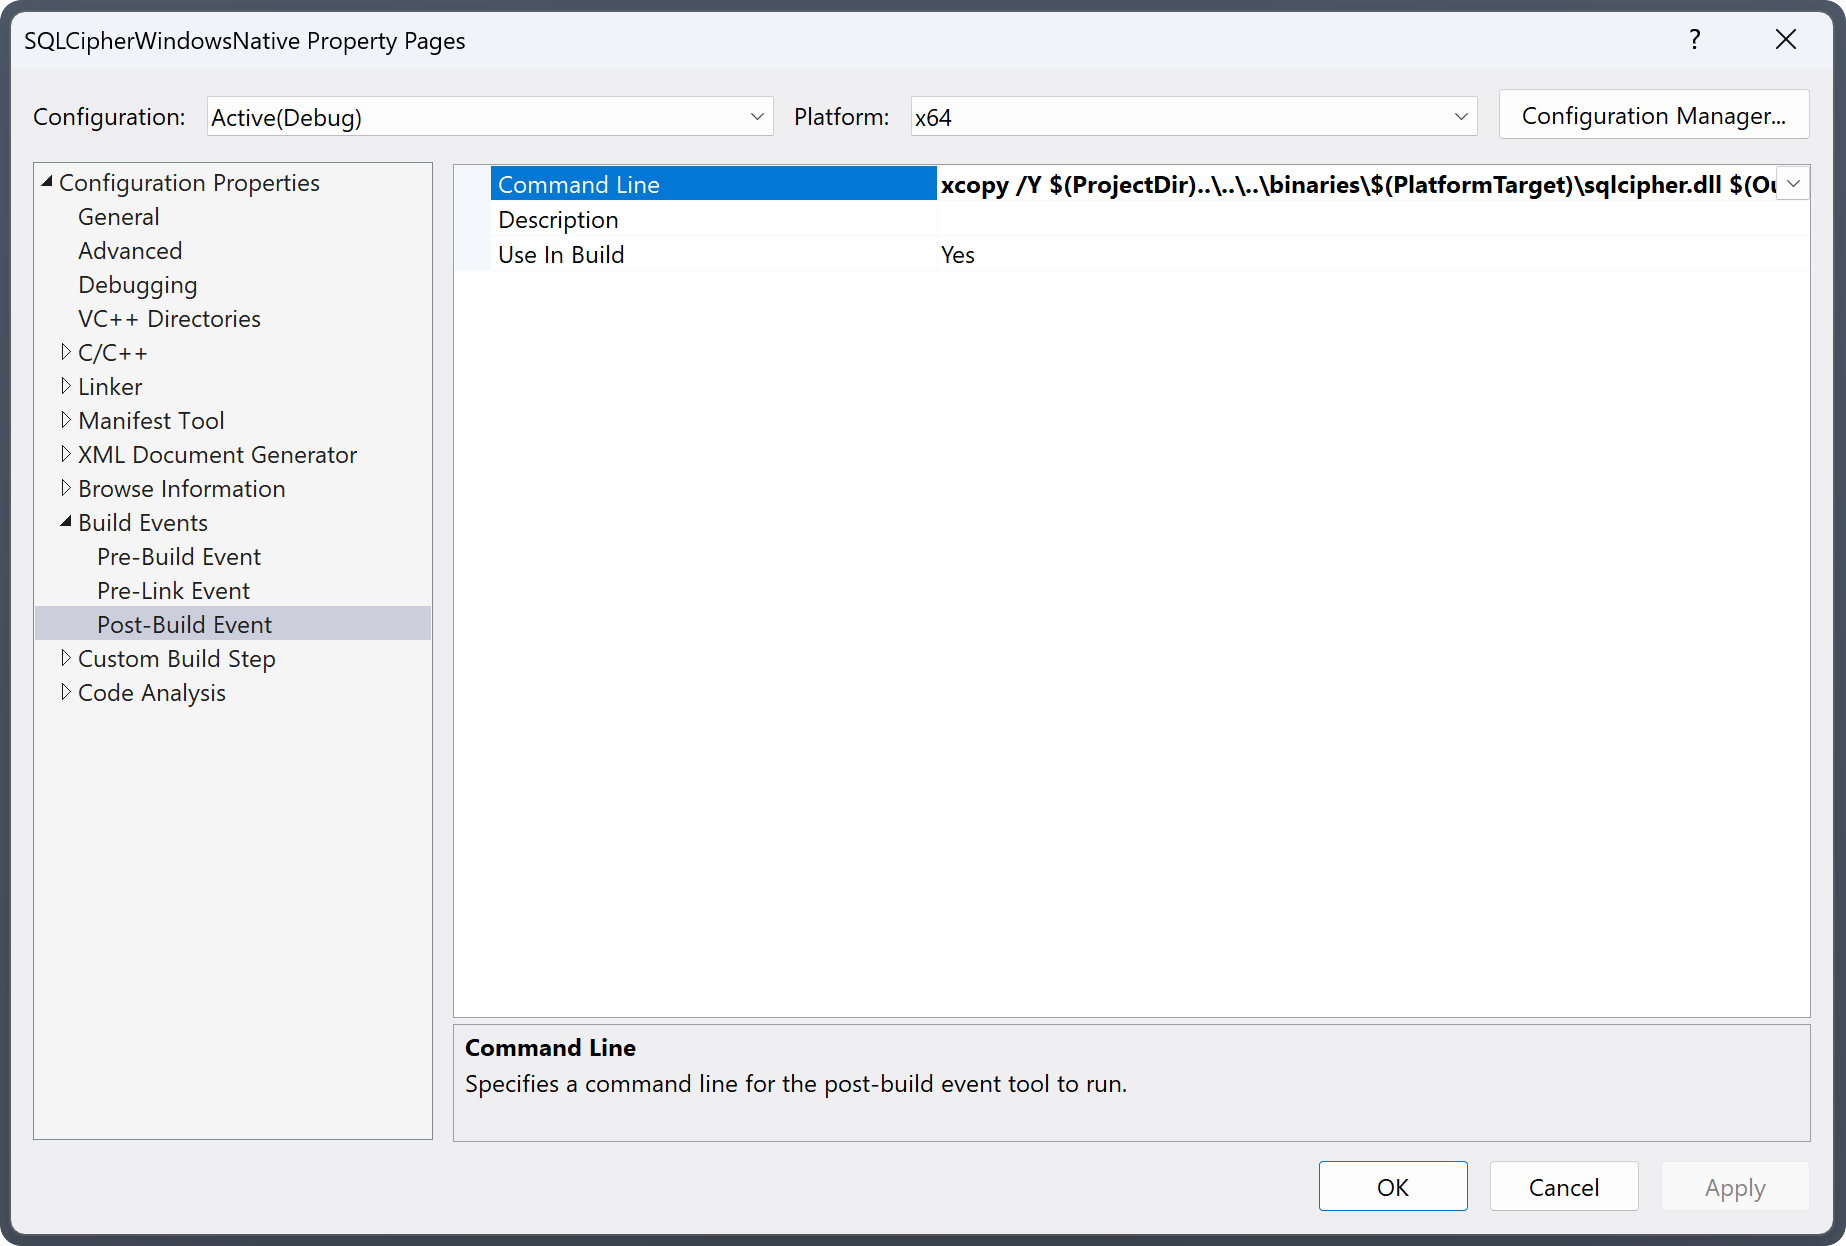Click the Help question mark button
This screenshot has width=1846, height=1246.
[1695, 40]
